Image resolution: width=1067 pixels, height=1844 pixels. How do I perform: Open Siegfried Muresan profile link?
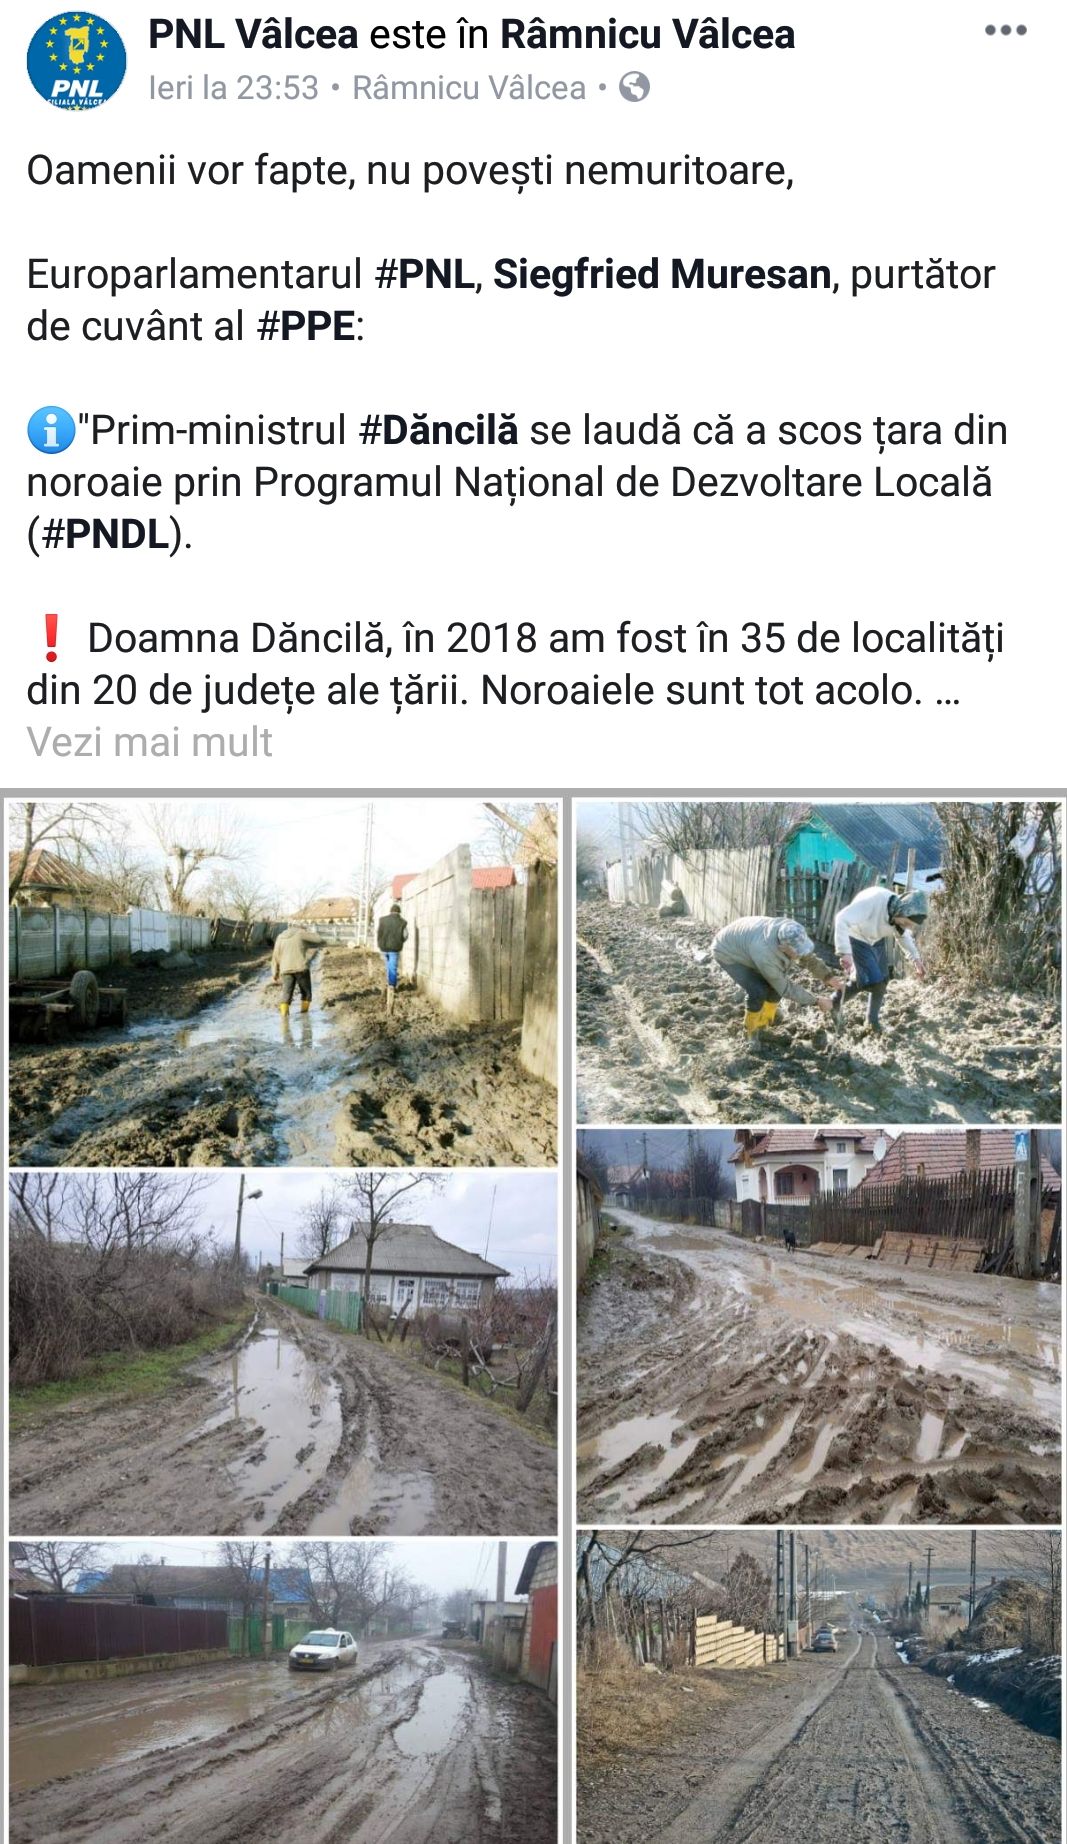click(x=662, y=274)
